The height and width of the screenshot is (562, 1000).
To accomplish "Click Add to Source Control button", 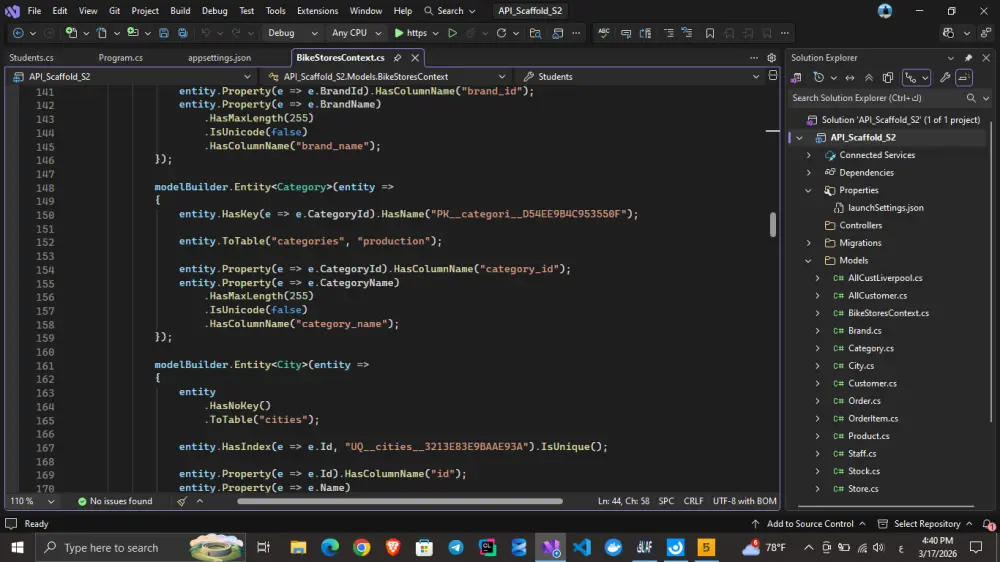I will coord(809,524).
